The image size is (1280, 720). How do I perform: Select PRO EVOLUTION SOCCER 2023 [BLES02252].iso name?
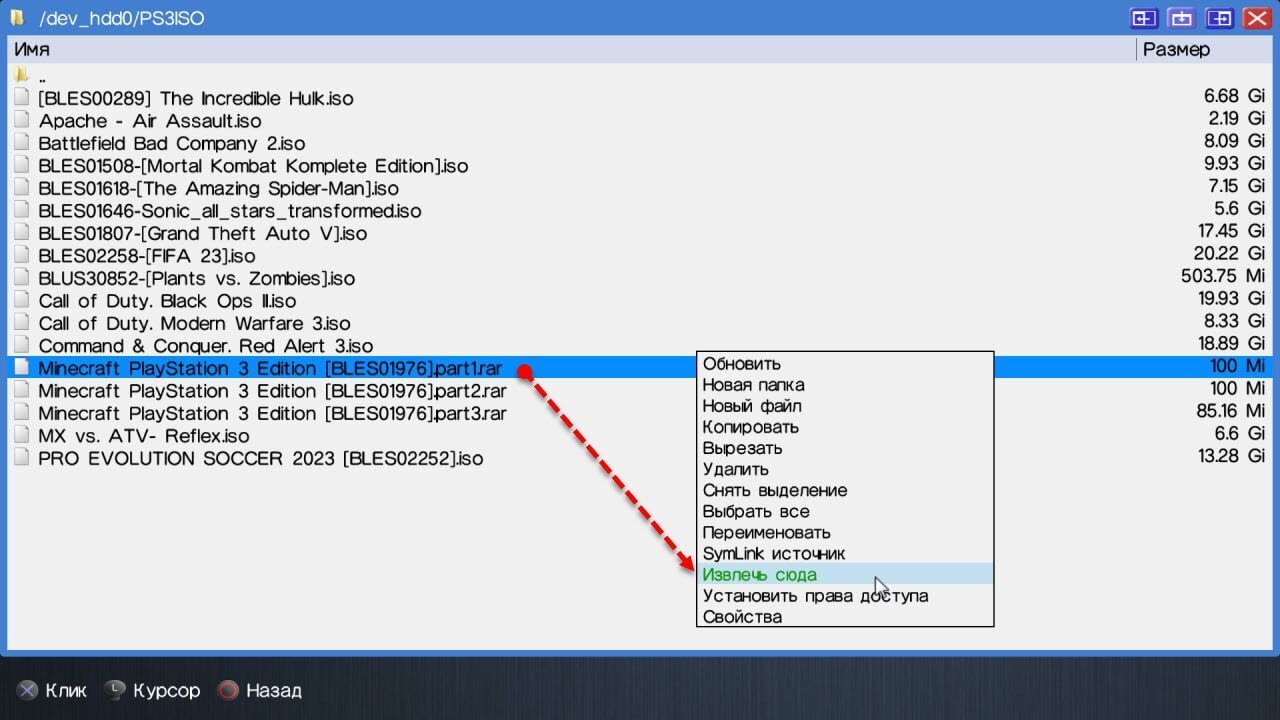(261, 458)
